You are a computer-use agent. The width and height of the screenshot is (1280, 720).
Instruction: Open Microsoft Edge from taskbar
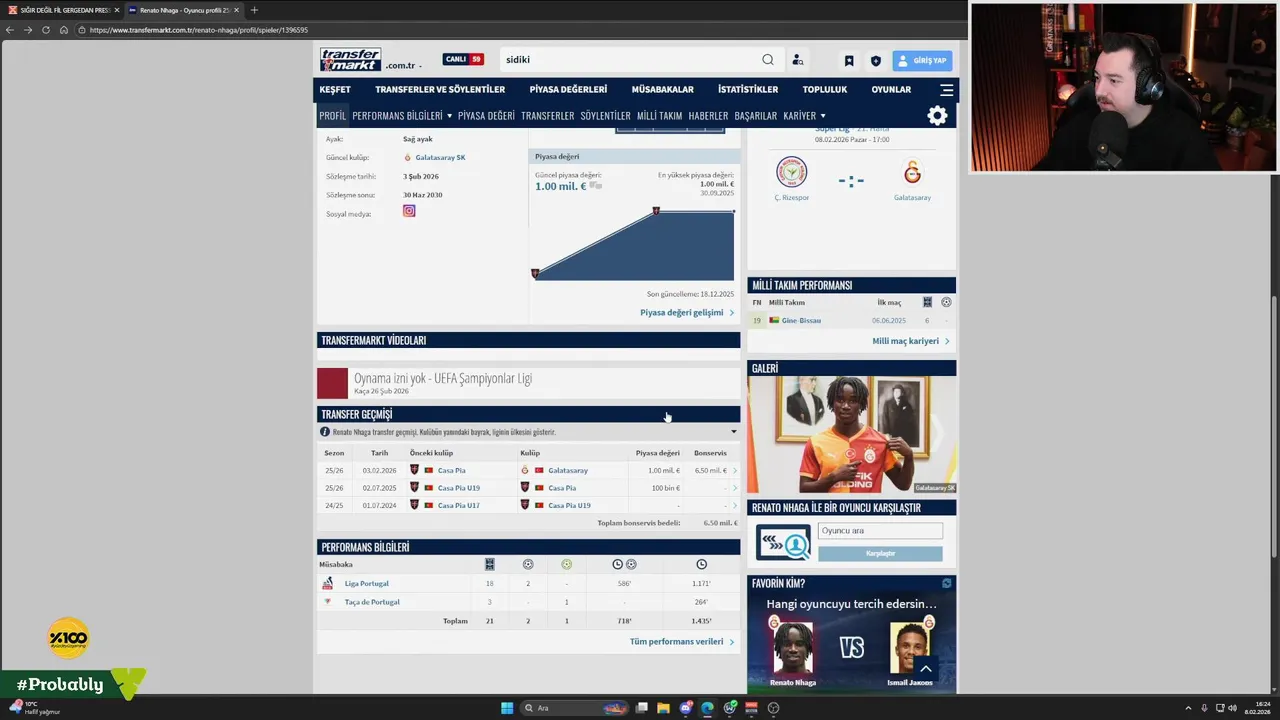coord(707,708)
